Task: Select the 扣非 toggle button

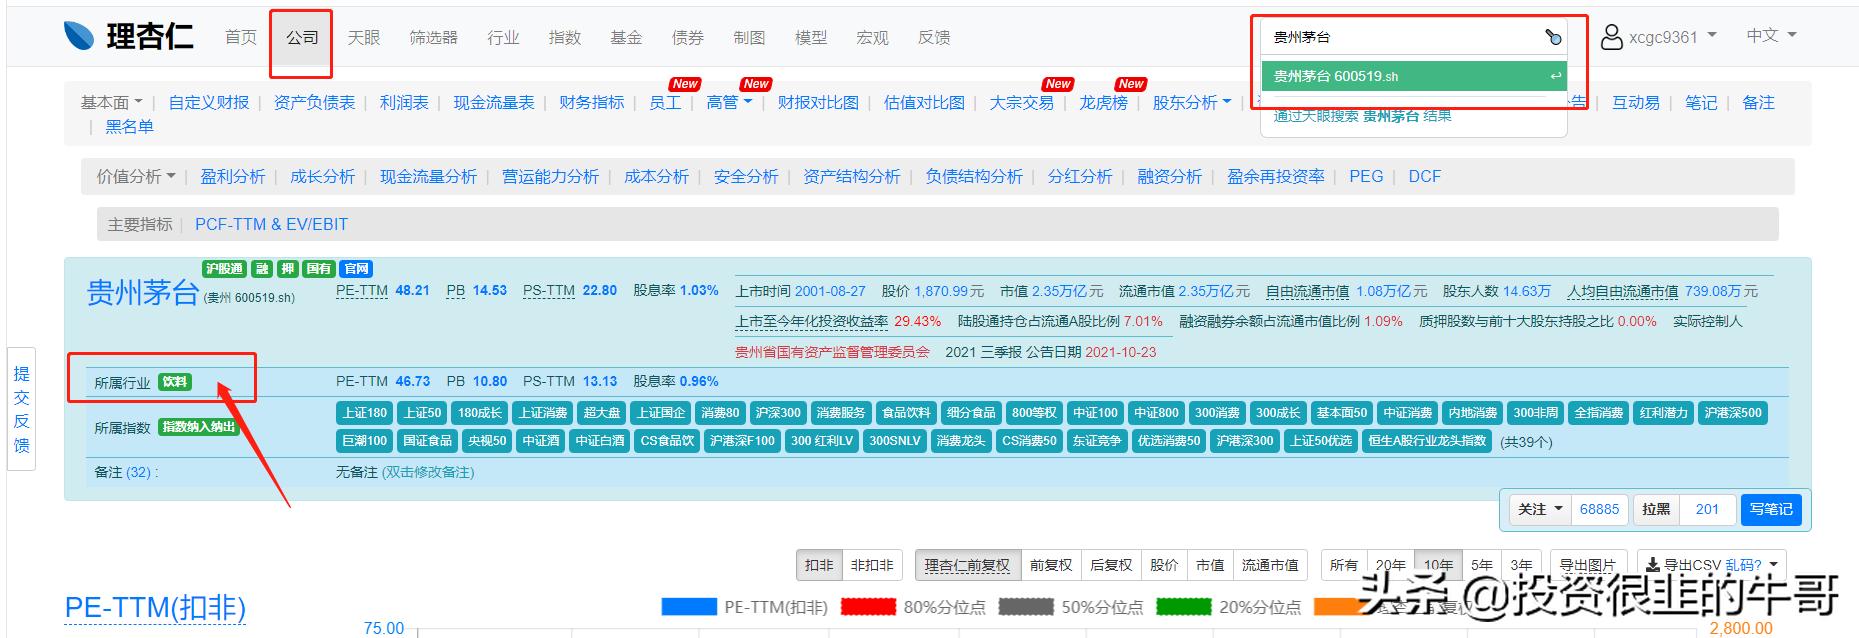Action: click(819, 565)
